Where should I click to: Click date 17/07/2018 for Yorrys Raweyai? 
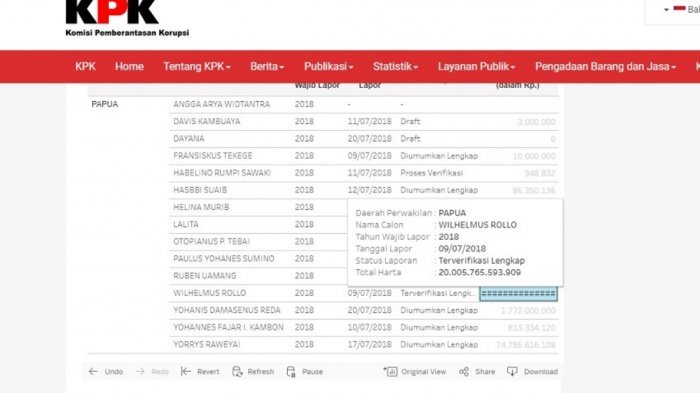click(370, 344)
